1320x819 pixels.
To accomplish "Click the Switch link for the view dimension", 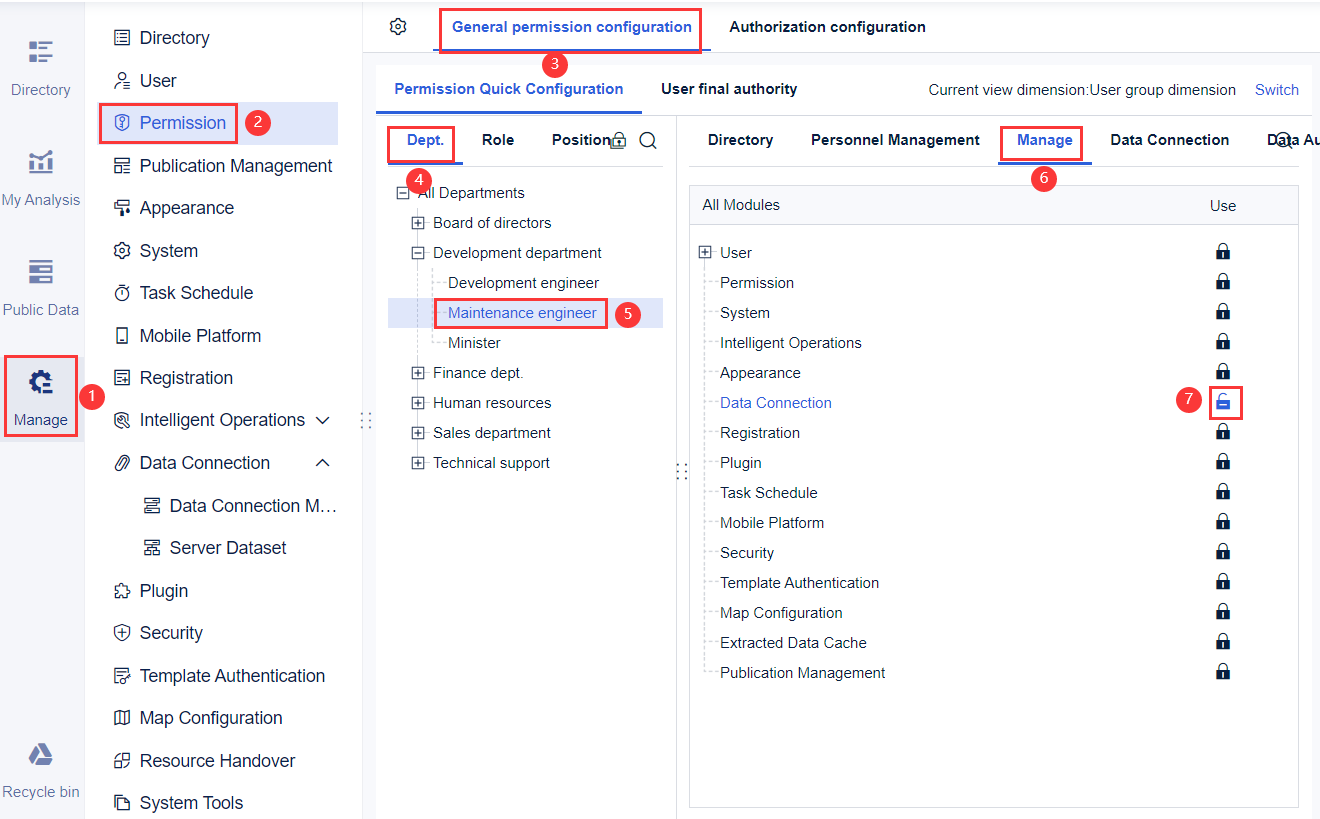I will click(x=1277, y=90).
